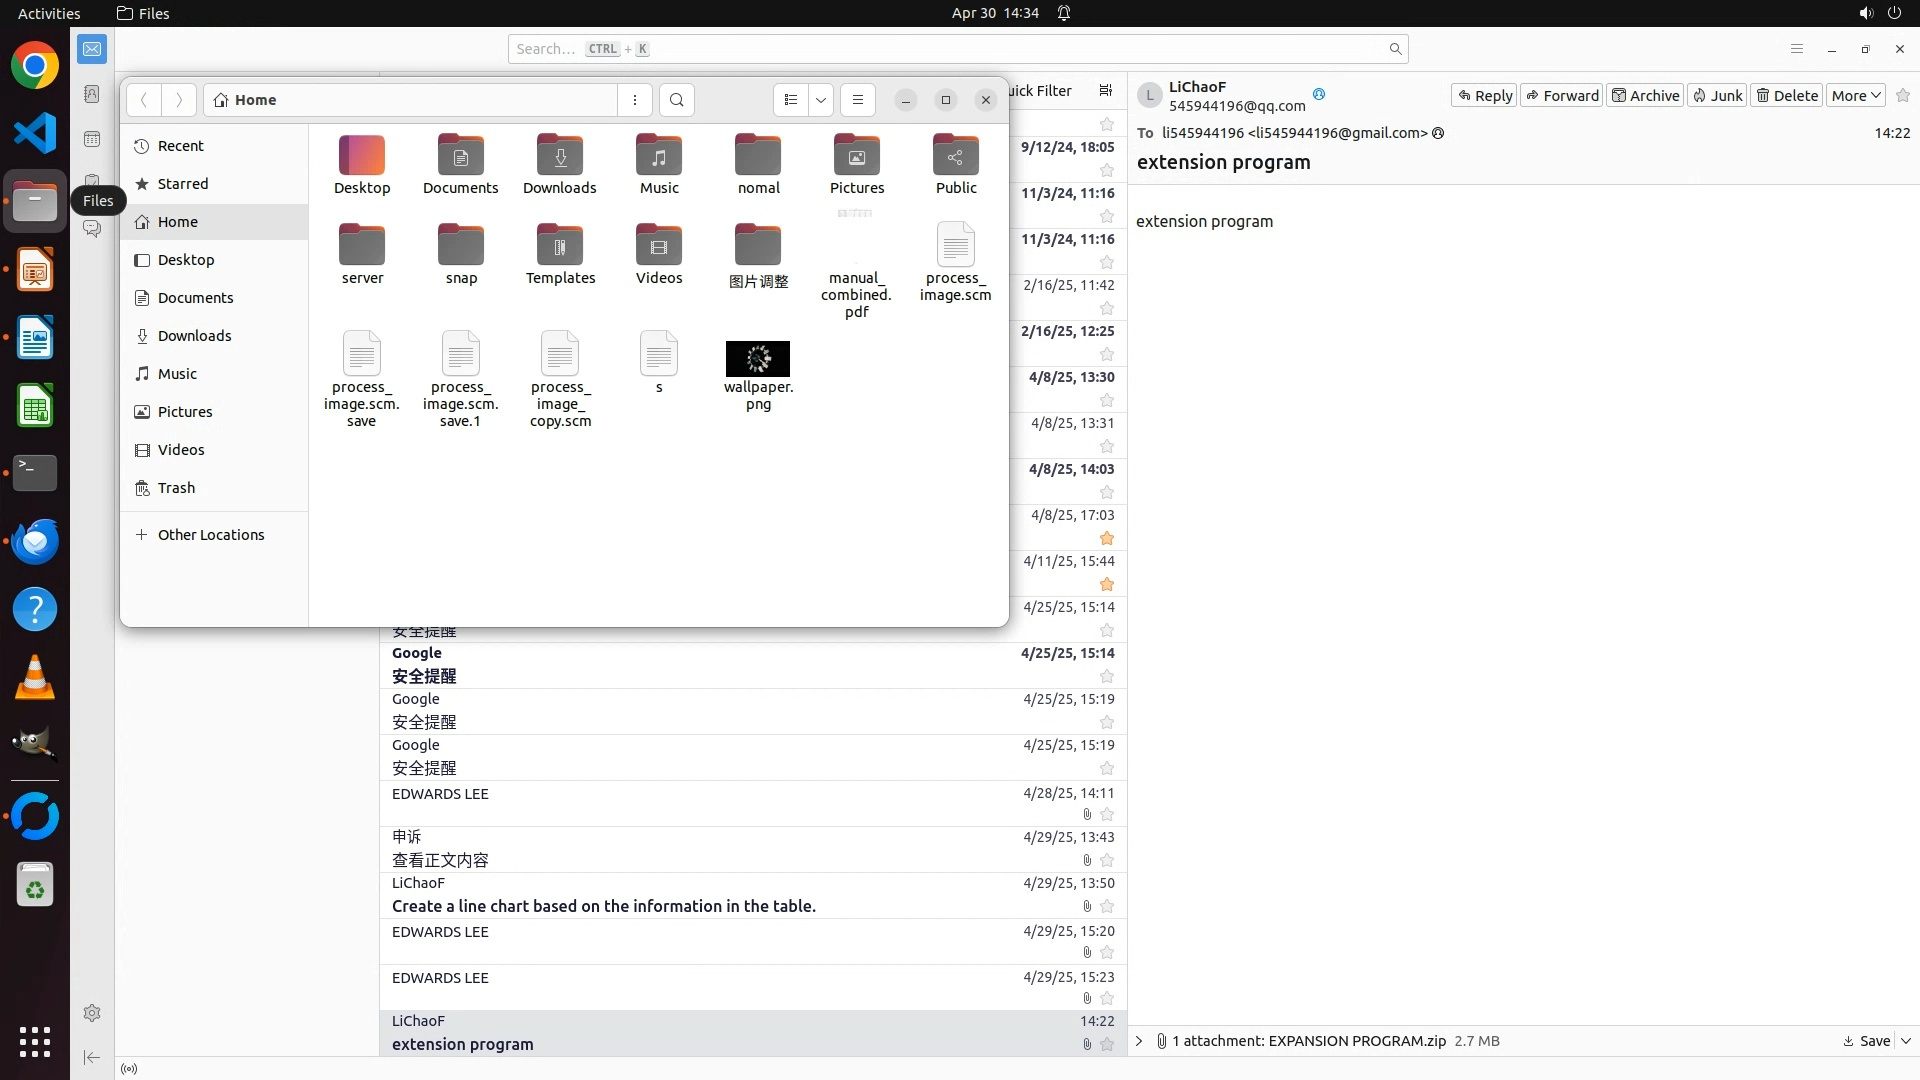
Task: Expand the attachment list chevron
Action: click(1139, 1041)
